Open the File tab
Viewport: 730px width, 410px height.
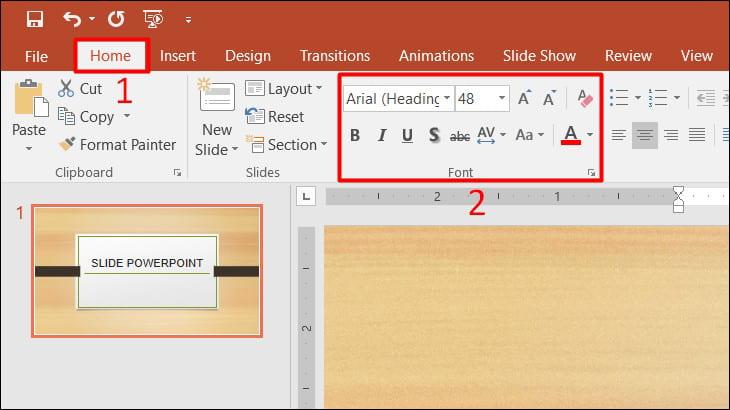tap(36, 56)
